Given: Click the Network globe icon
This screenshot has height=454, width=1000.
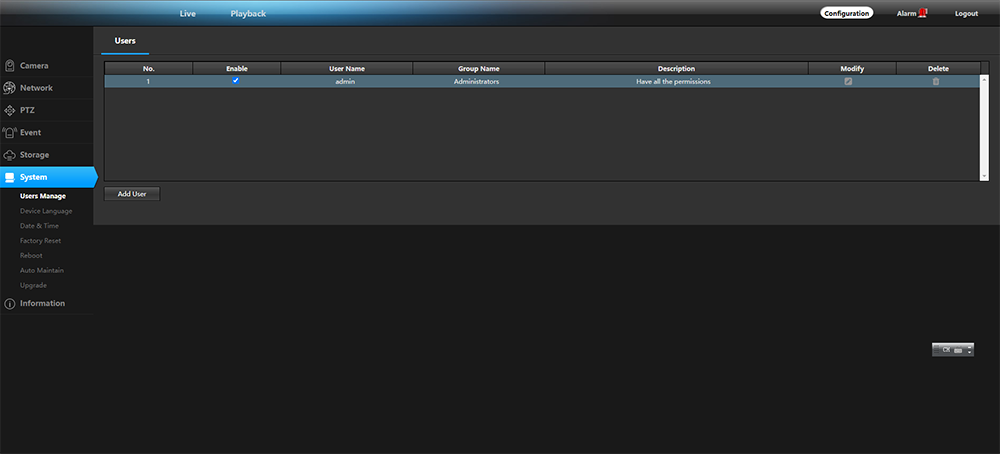Looking at the screenshot, I should (x=10, y=88).
